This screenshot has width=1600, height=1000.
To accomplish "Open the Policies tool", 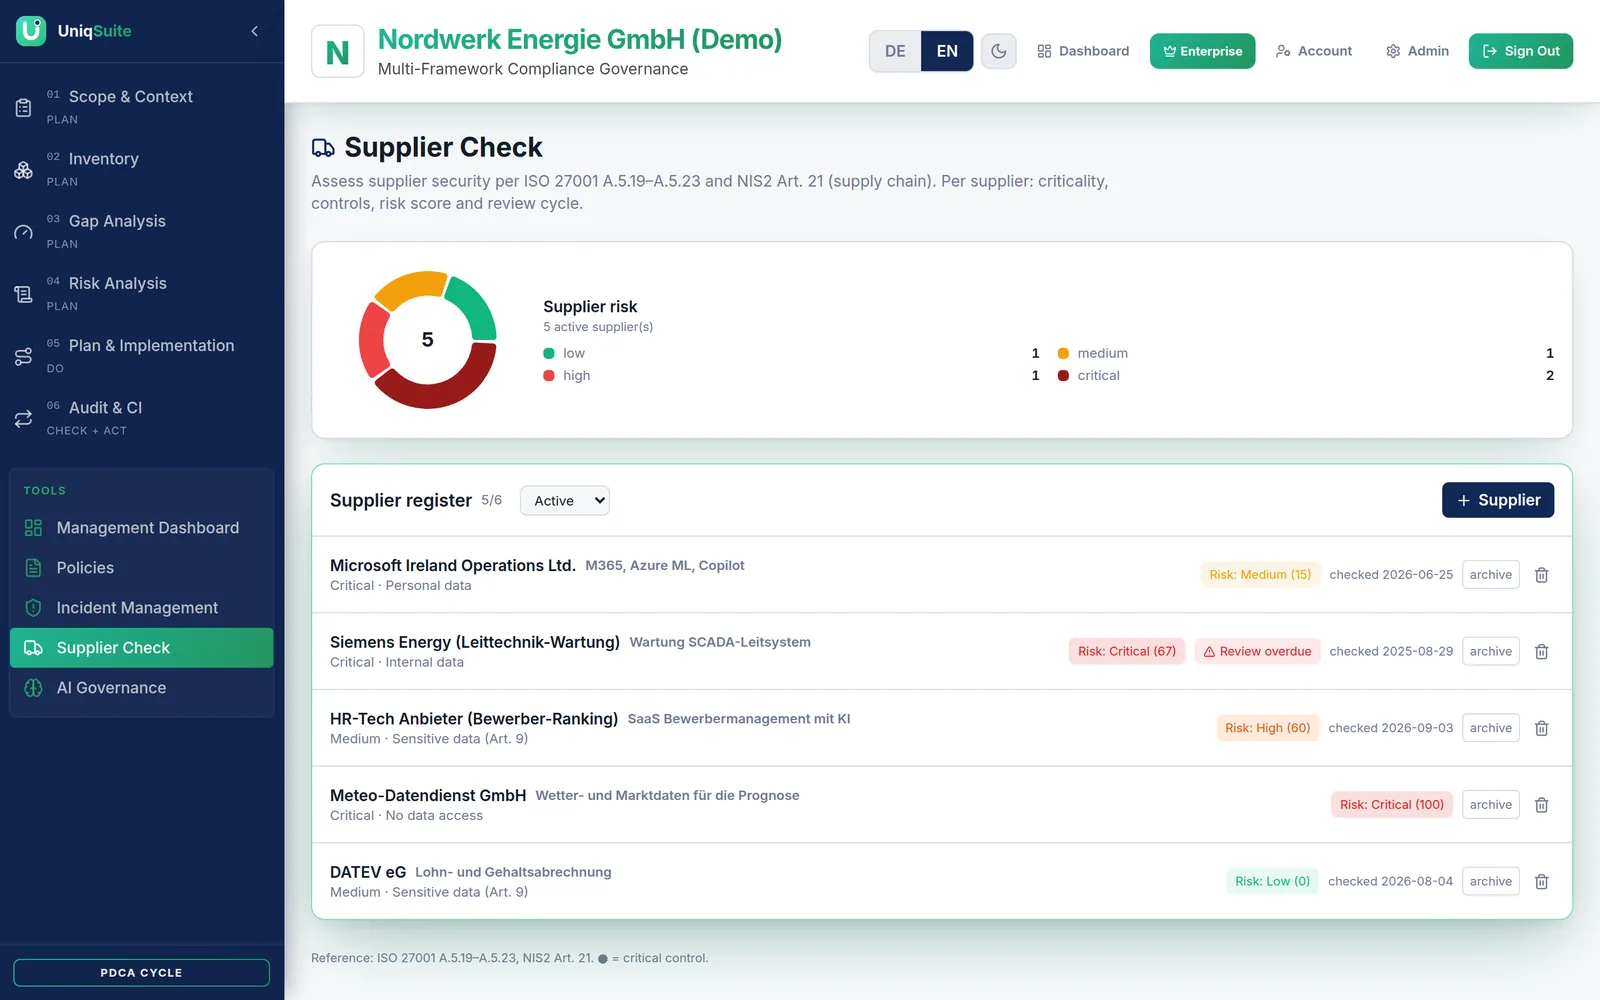I will [142, 568].
